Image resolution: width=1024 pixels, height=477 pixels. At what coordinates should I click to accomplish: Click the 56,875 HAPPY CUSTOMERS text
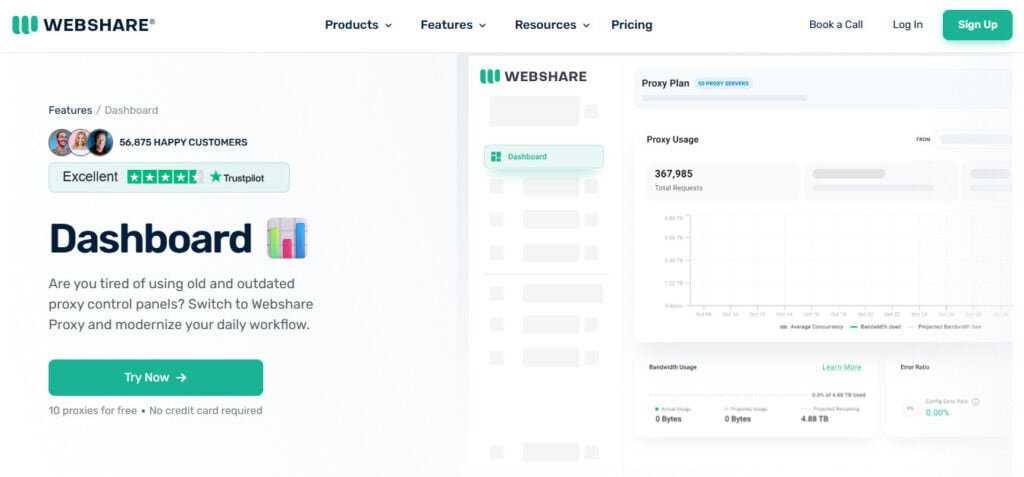[x=183, y=142]
